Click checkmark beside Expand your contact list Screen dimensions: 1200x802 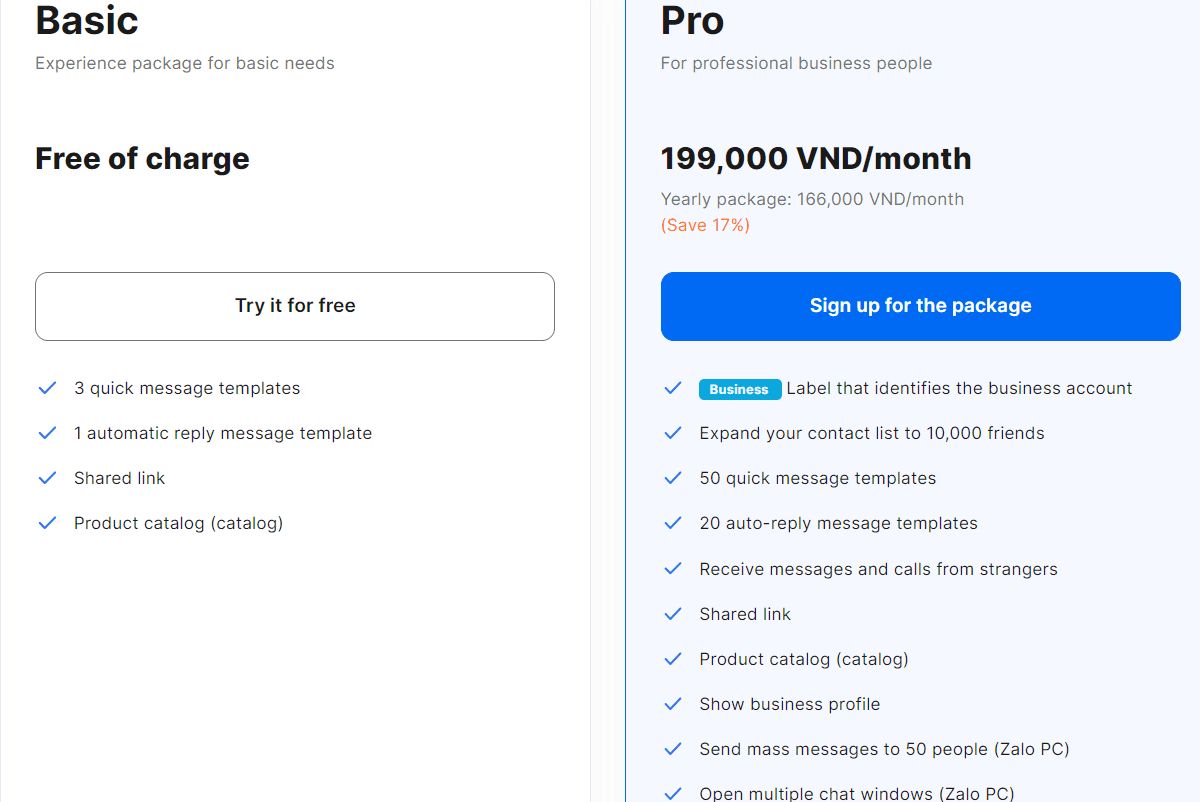673,433
